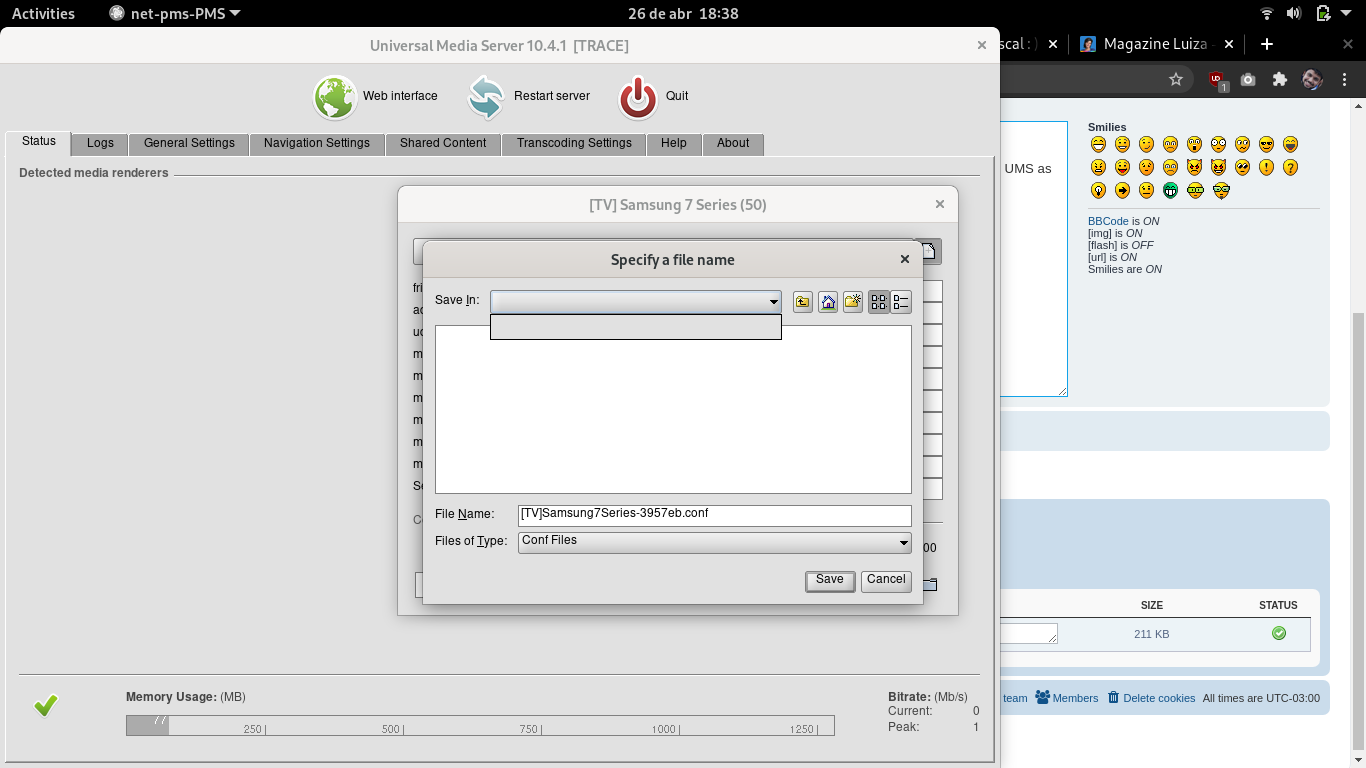Click the Wi-Fi icon in the top bar
1366x768 pixels.
pyautogui.click(x=1267, y=14)
